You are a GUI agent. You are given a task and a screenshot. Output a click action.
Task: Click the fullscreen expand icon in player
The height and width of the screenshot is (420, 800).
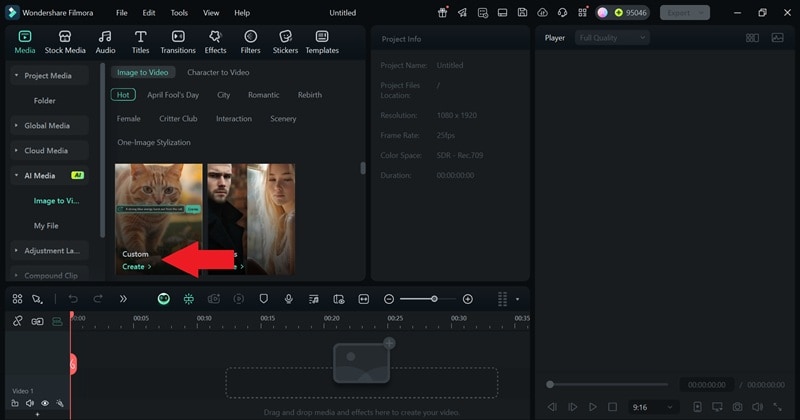[778, 407]
